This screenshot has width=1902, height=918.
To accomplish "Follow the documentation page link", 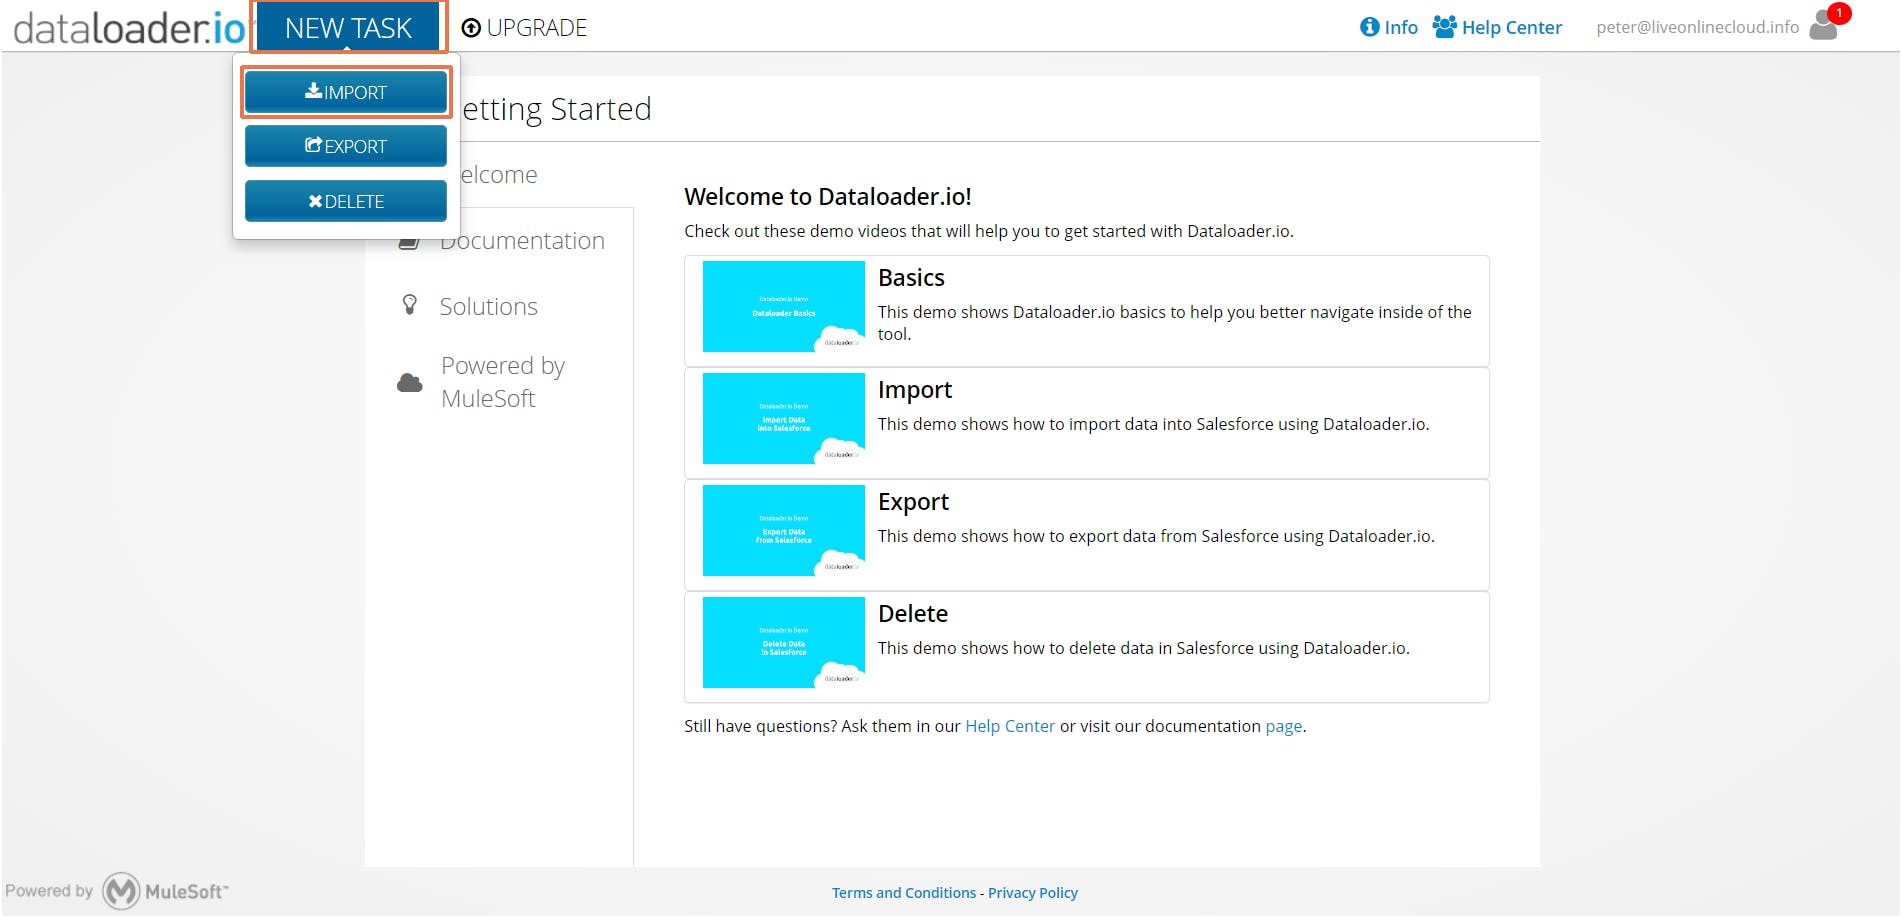I will [1284, 726].
